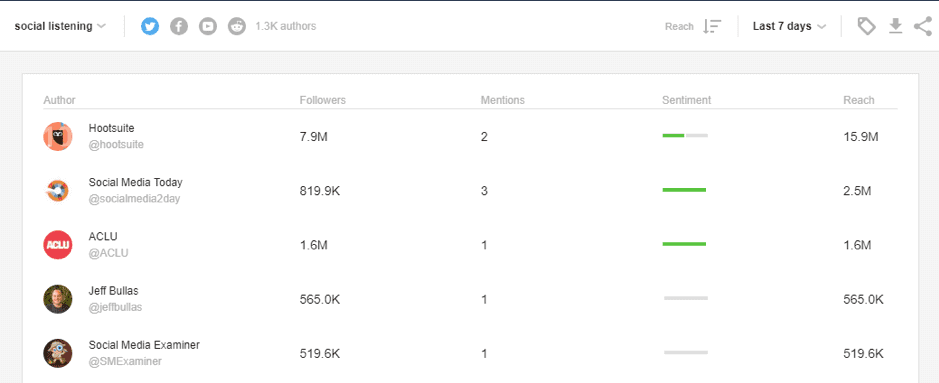The height and width of the screenshot is (383, 939).
Task: Open the tag icon
Action: point(867,26)
